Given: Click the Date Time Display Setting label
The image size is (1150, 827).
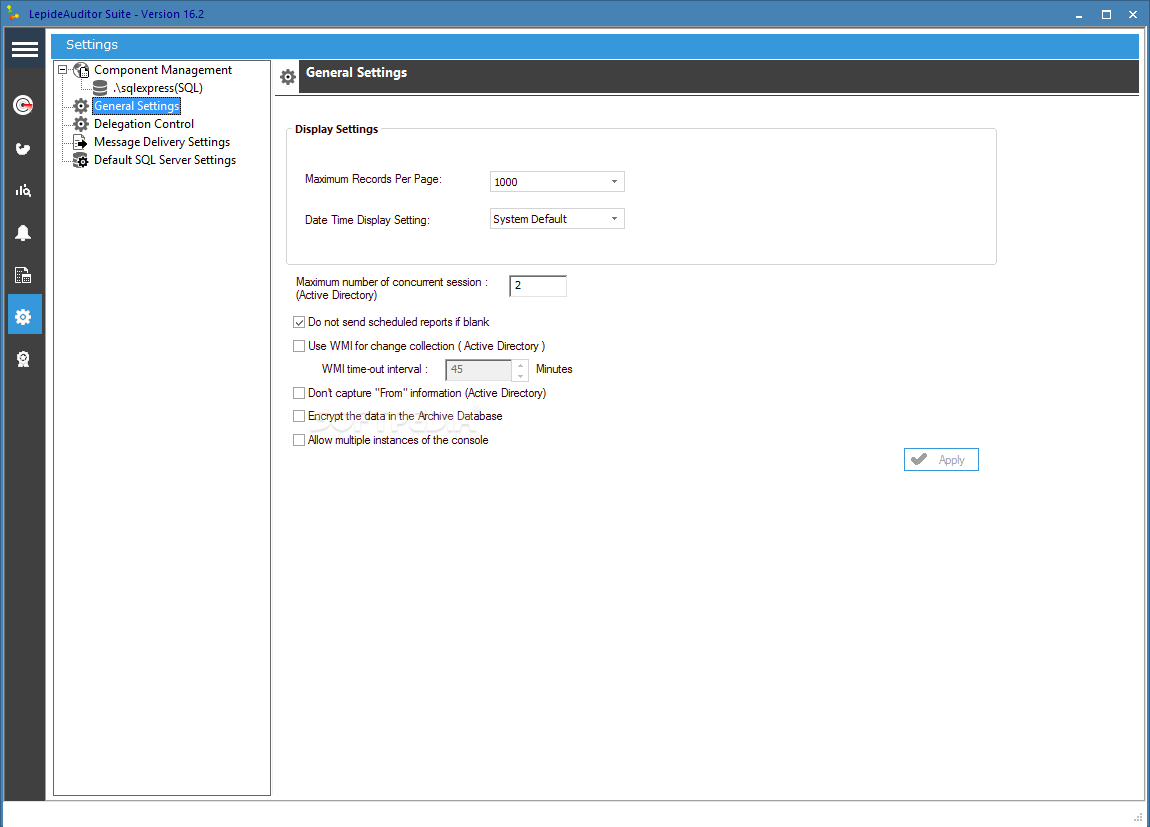Looking at the screenshot, I should (367, 220).
